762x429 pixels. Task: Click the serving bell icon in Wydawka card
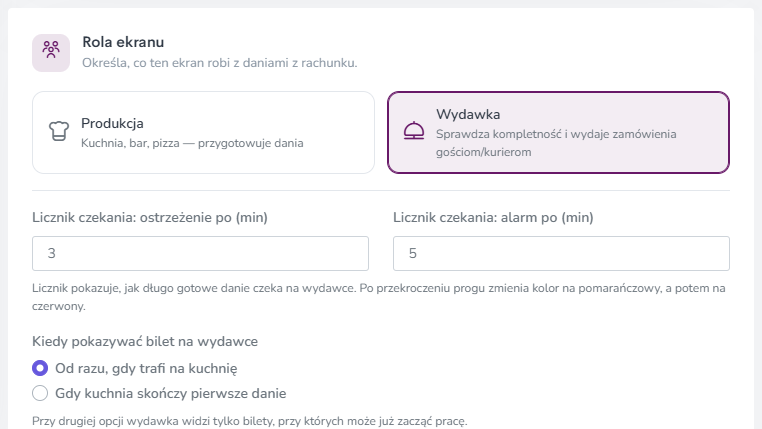click(414, 131)
